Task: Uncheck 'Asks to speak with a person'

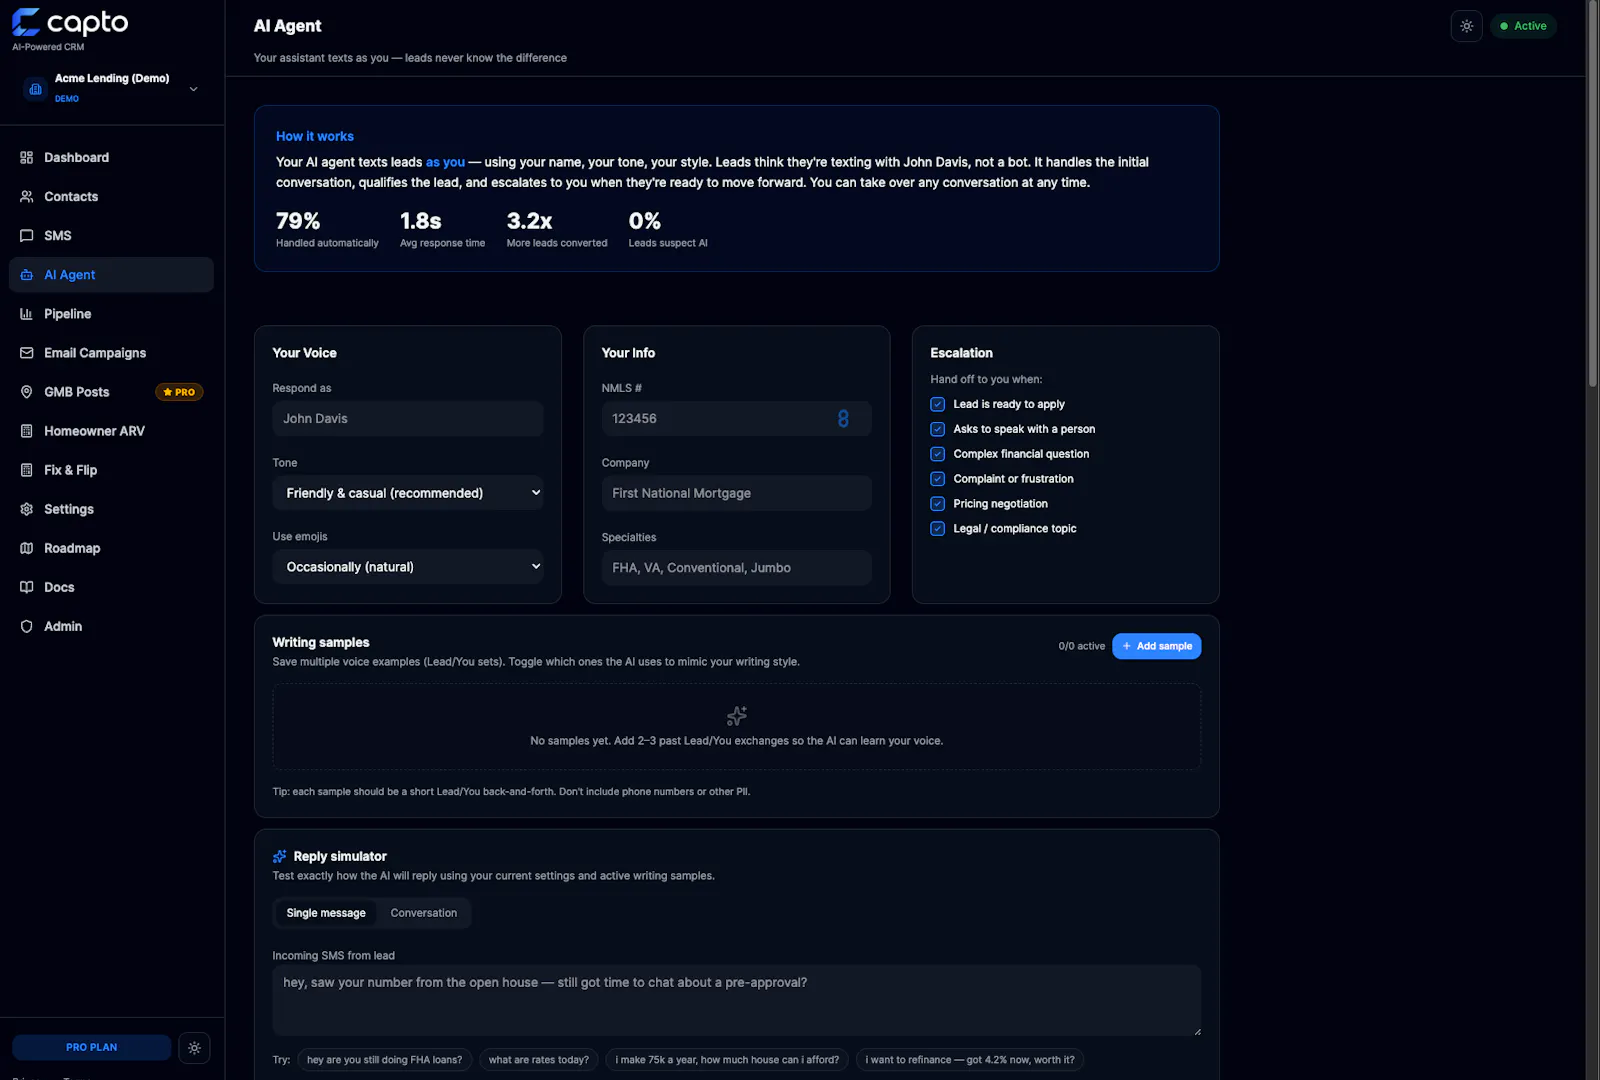Action: coord(938,429)
